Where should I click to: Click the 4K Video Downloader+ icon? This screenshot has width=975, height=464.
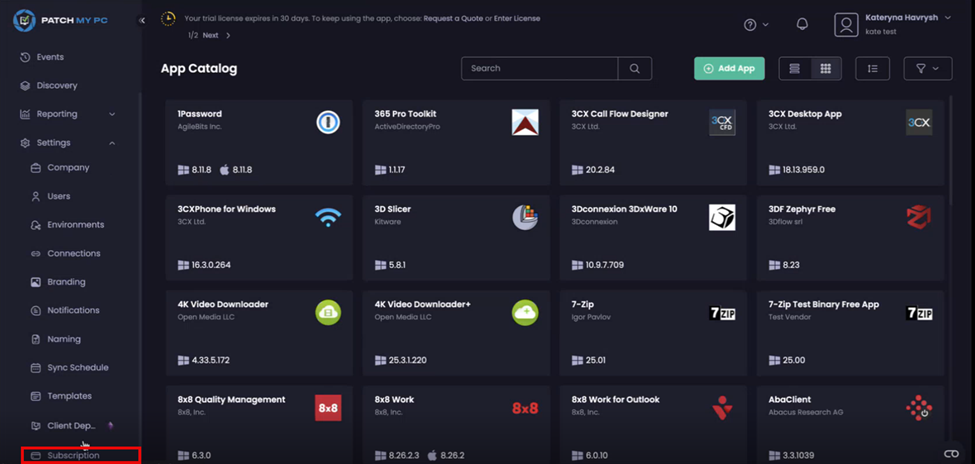(525, 312)
